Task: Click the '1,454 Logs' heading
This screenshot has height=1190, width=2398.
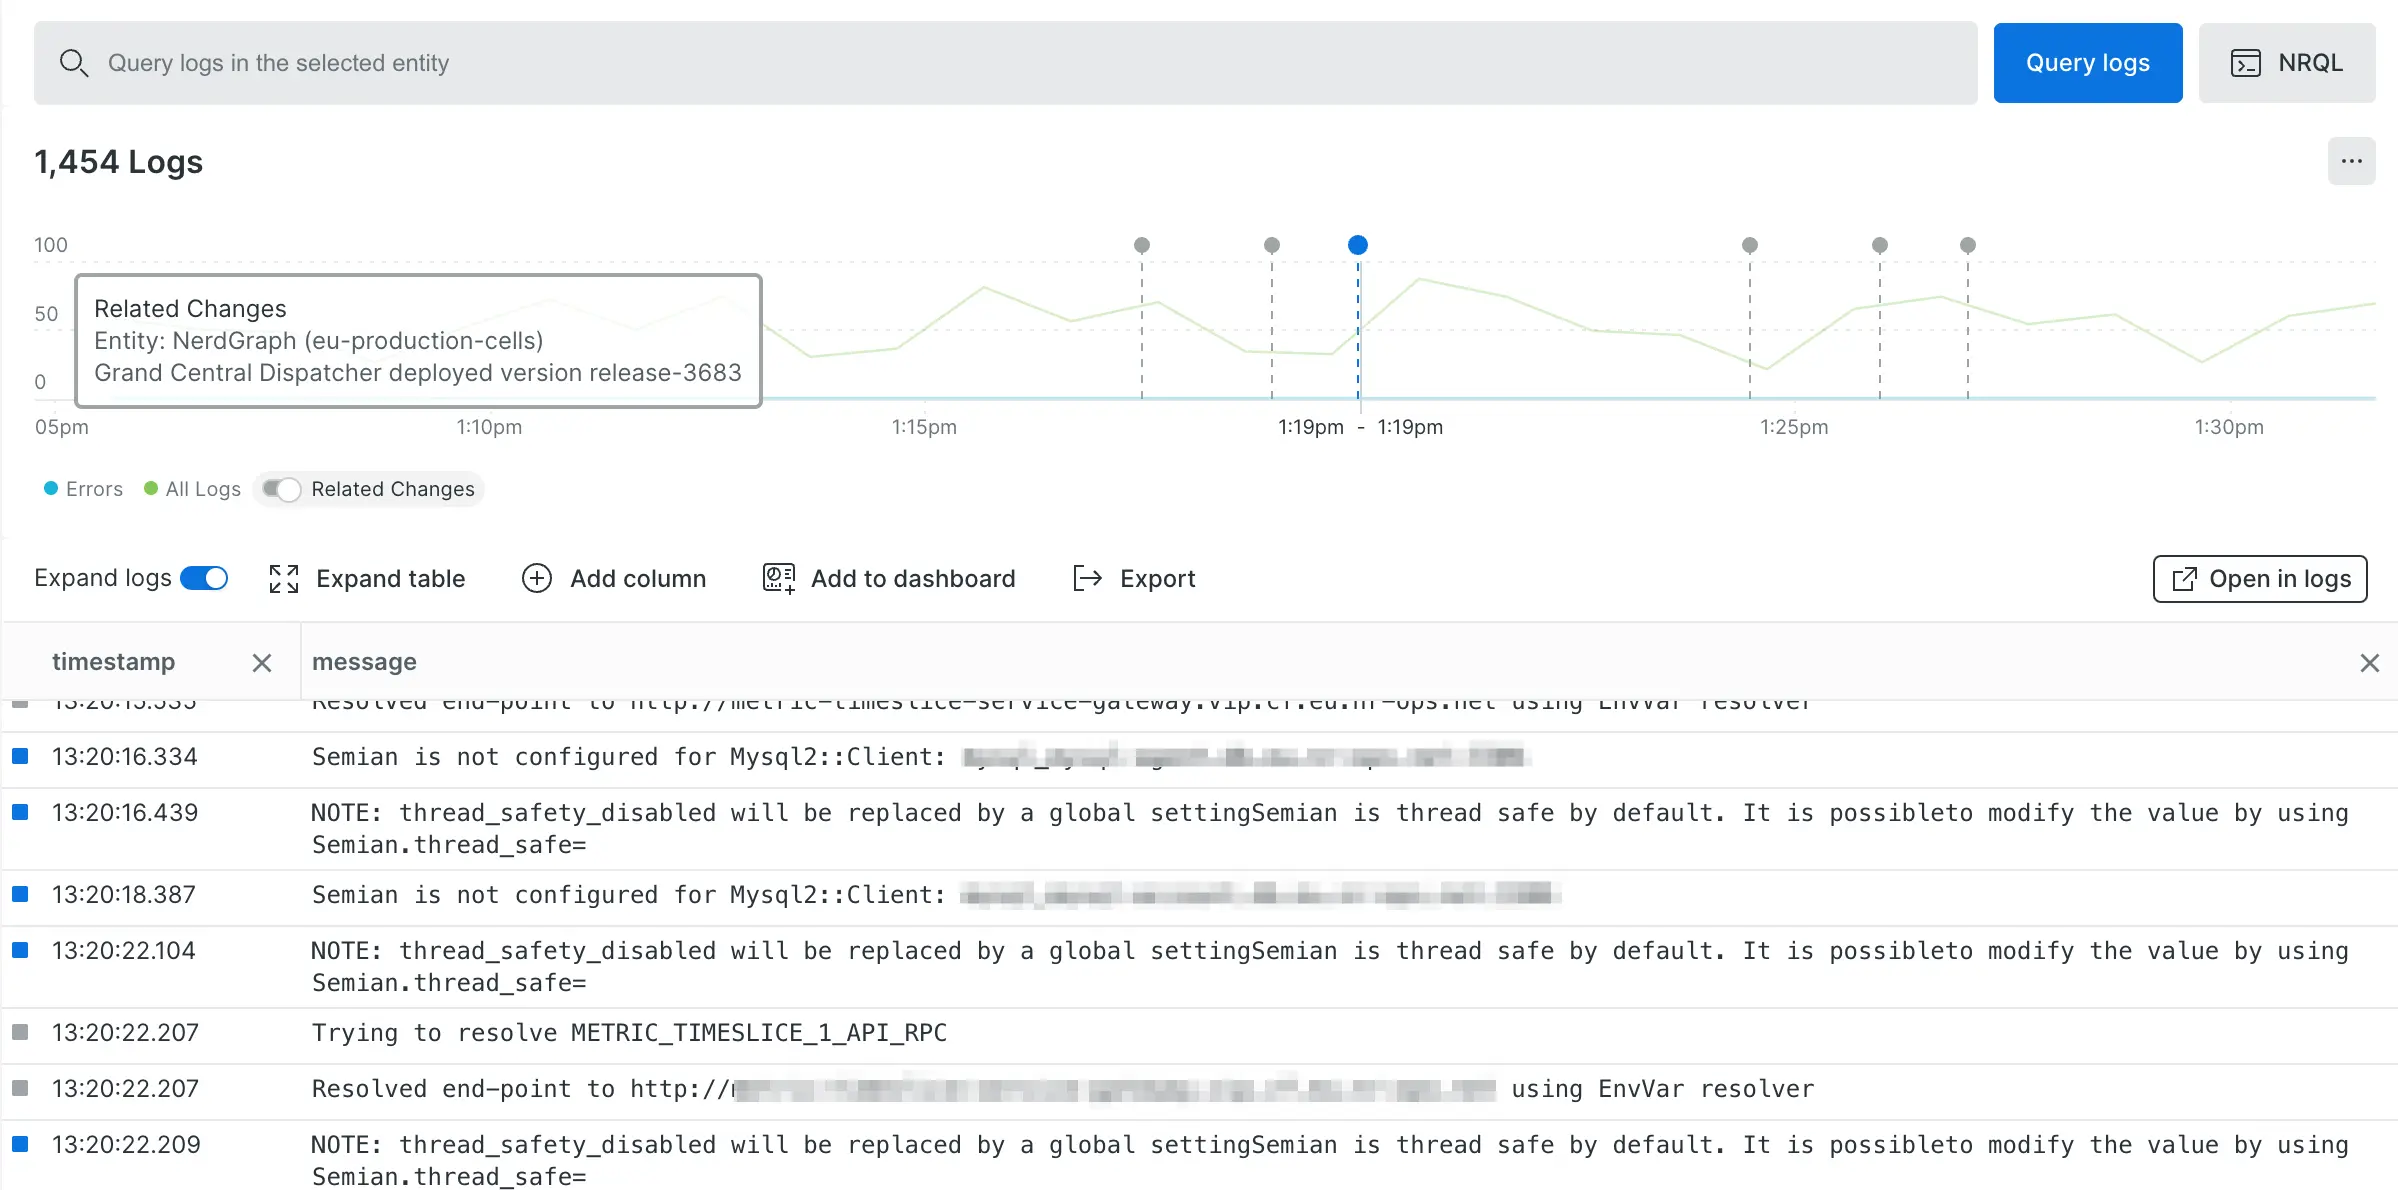Action: coord(119,161)
